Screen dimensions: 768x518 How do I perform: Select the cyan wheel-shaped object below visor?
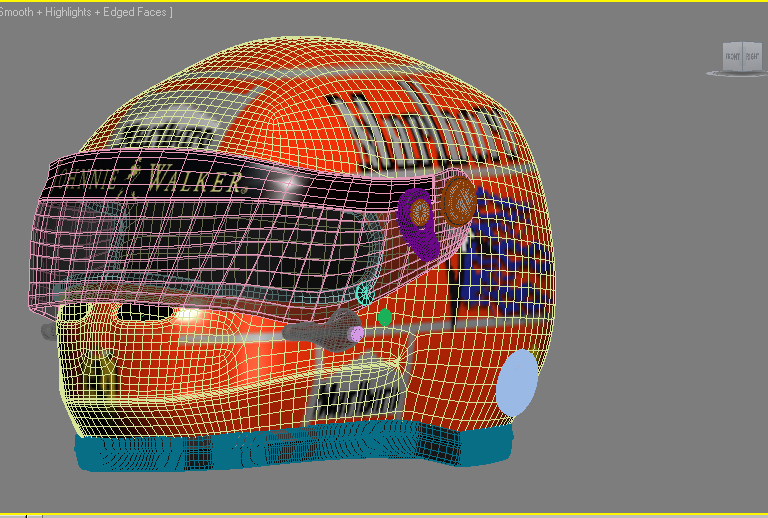point(365,293)
